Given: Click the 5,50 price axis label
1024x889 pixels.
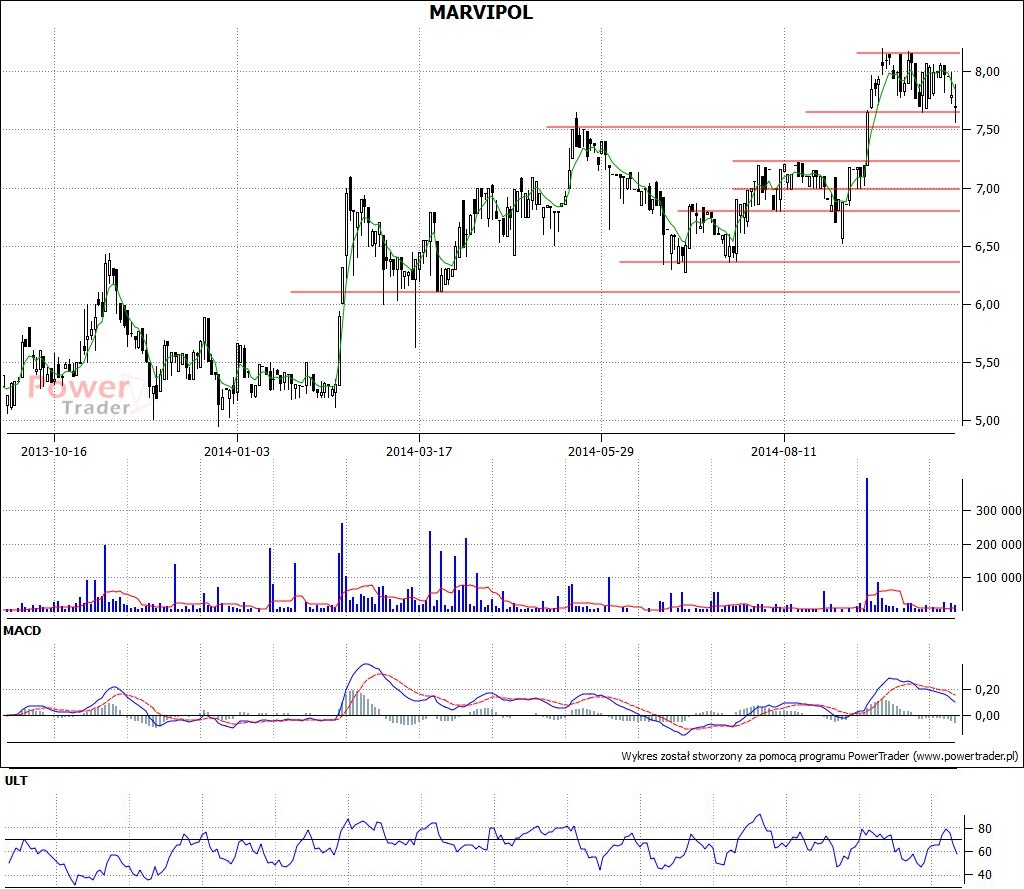Looking at the screenshot, I should click(987, 363).
